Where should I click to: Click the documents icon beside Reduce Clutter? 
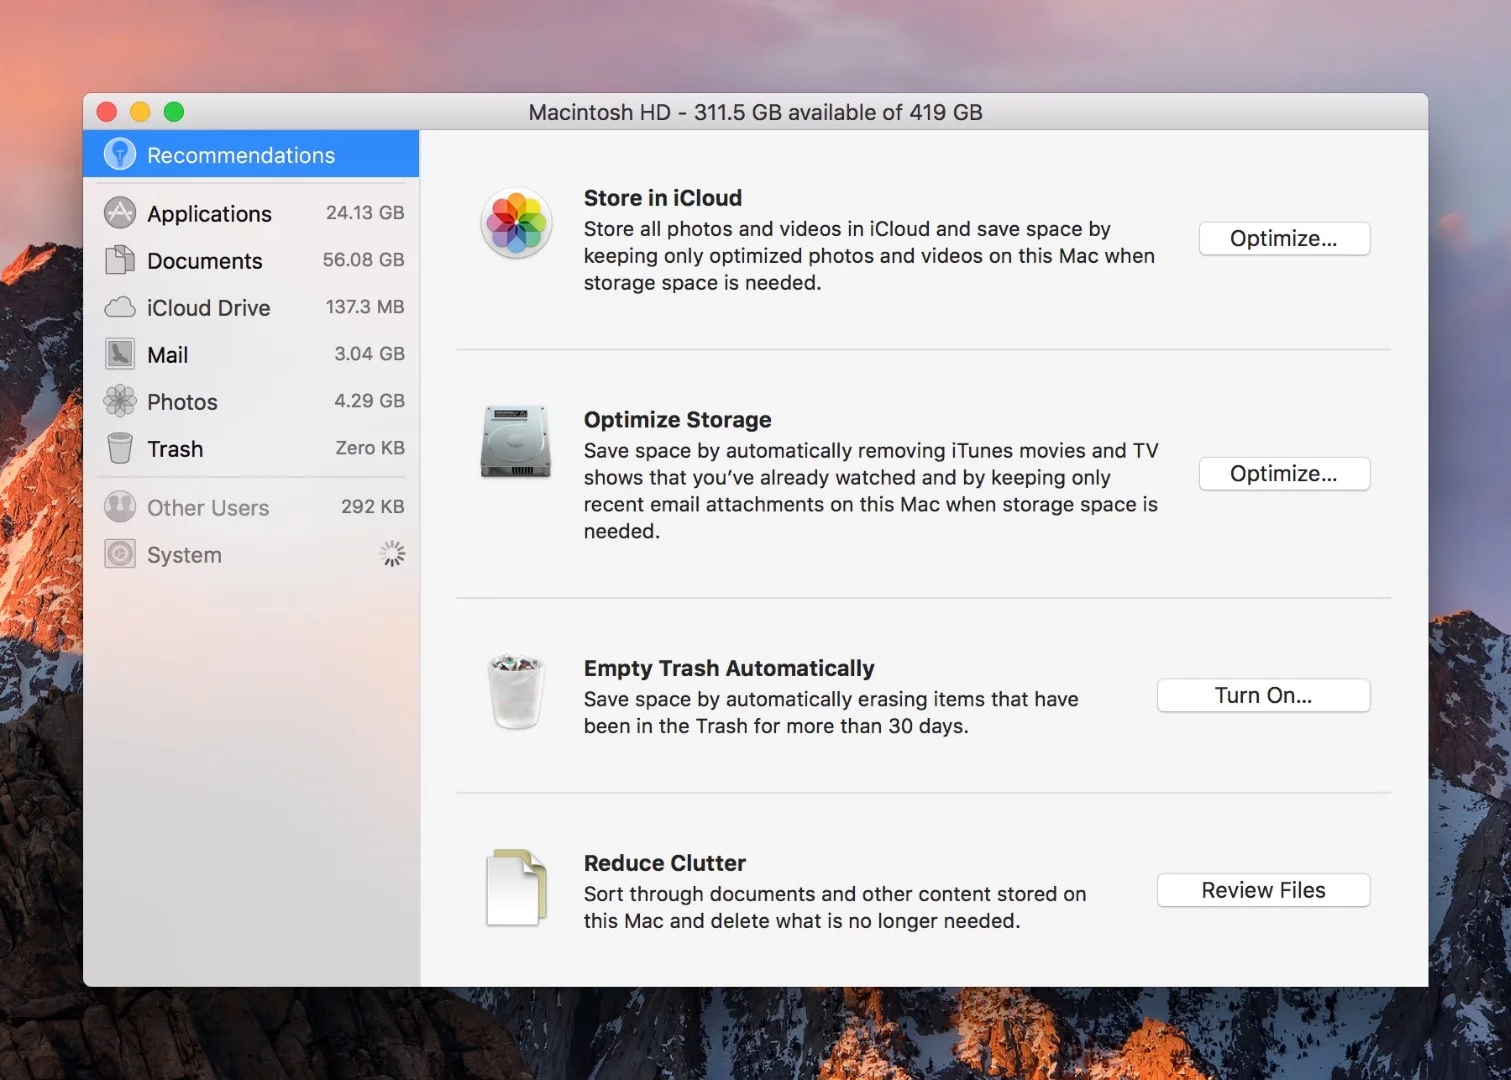click(515, 888)
